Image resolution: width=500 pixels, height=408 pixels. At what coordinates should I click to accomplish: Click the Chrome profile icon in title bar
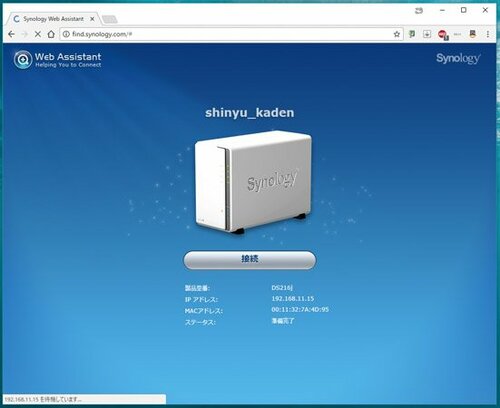[419, 11]
